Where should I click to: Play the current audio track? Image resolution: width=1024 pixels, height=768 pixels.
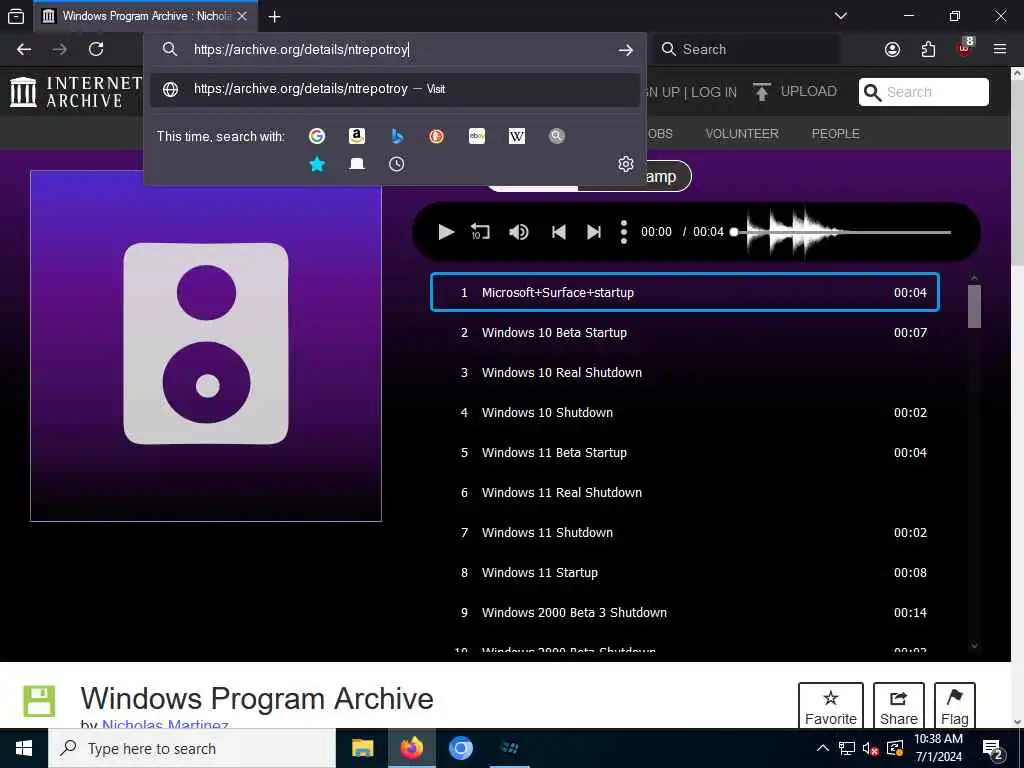tap(446, 232)
